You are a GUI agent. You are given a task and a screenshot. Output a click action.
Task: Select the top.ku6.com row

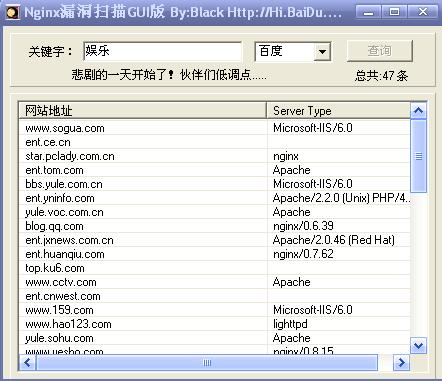click(215, 268)
